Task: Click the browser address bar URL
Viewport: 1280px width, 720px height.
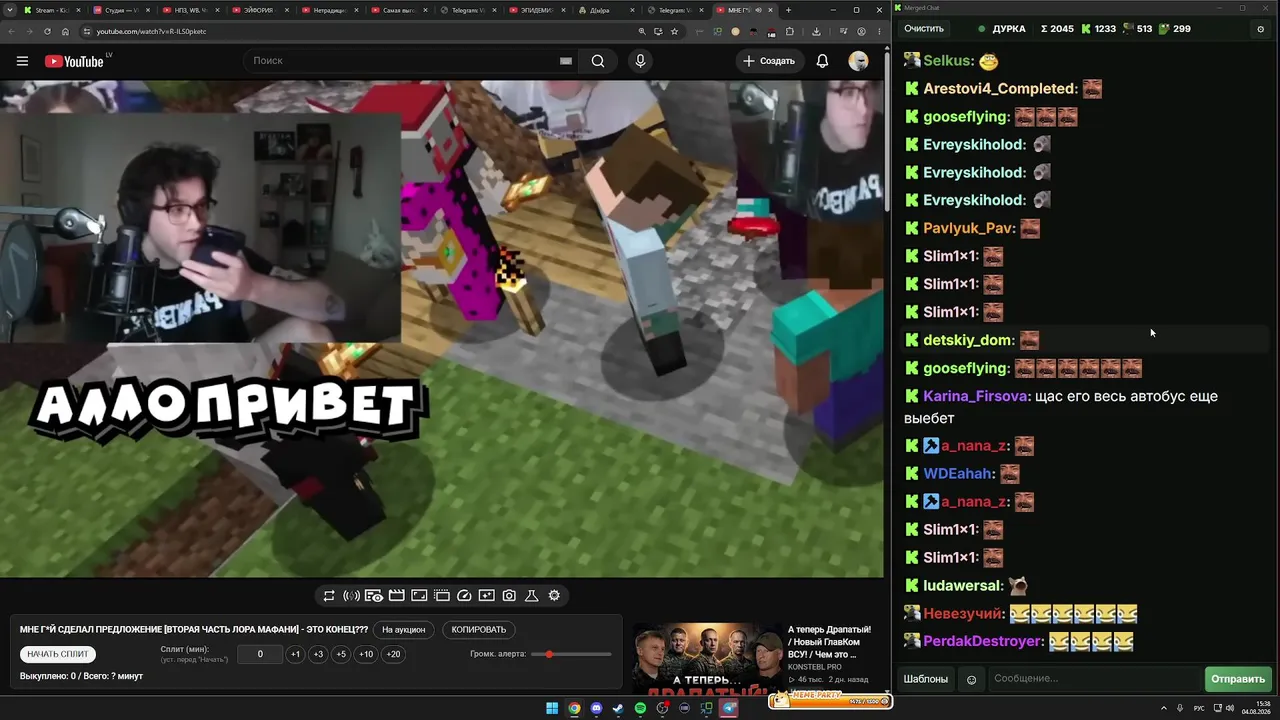Action: [x=151, y=31]
